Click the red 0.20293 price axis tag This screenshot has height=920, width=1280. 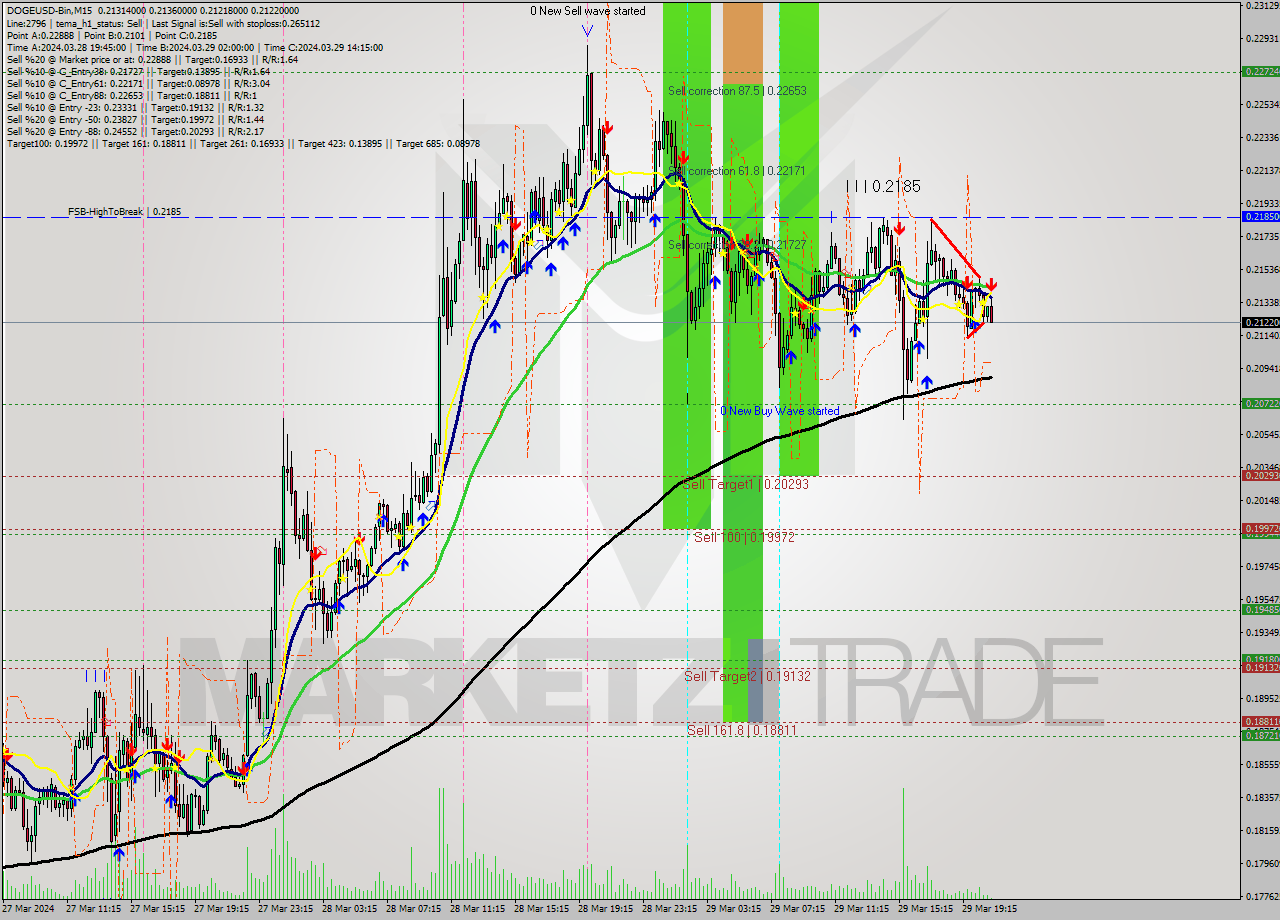pos(1260,475)
